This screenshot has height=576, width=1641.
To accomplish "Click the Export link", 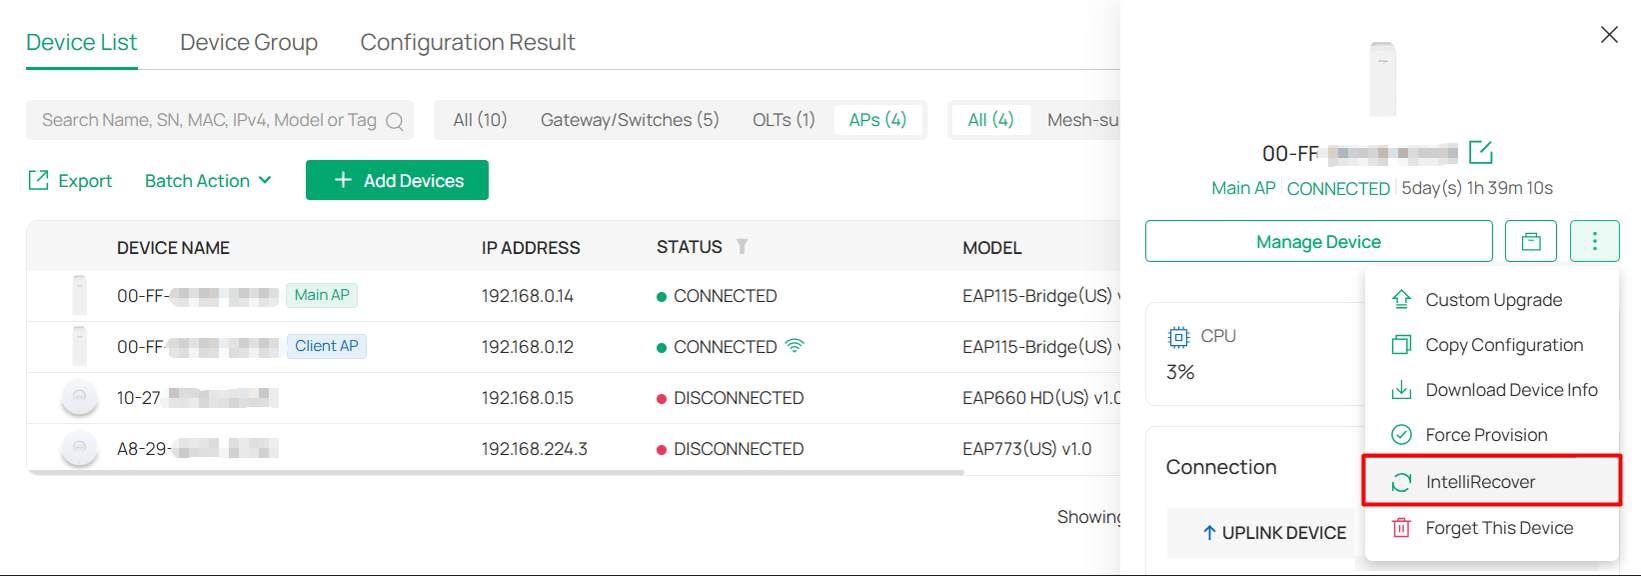I will 70,181.
